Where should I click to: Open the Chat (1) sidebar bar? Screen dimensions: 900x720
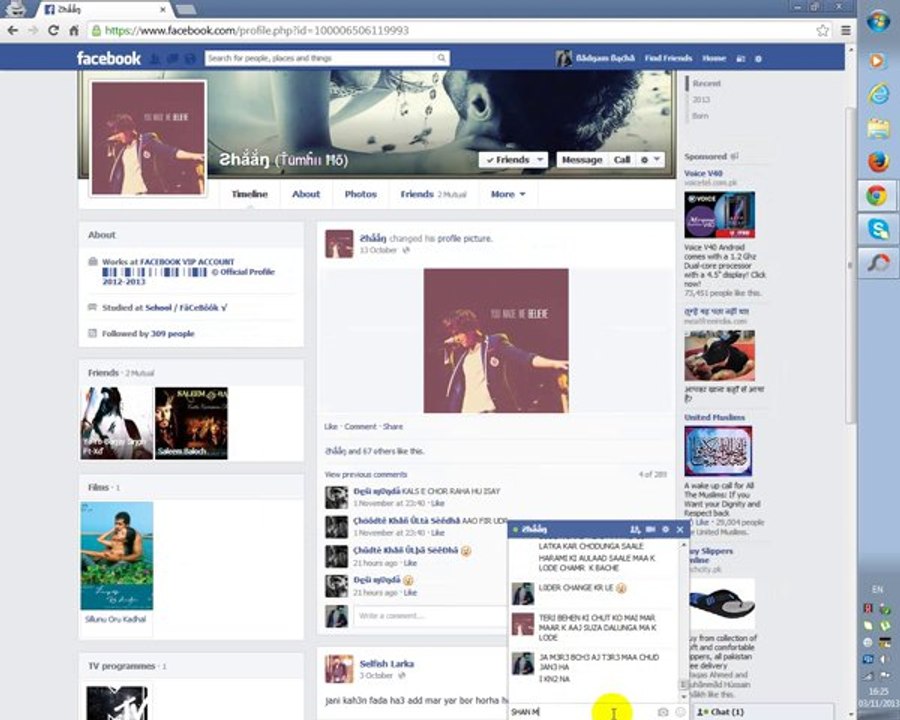tap(763, 712)
